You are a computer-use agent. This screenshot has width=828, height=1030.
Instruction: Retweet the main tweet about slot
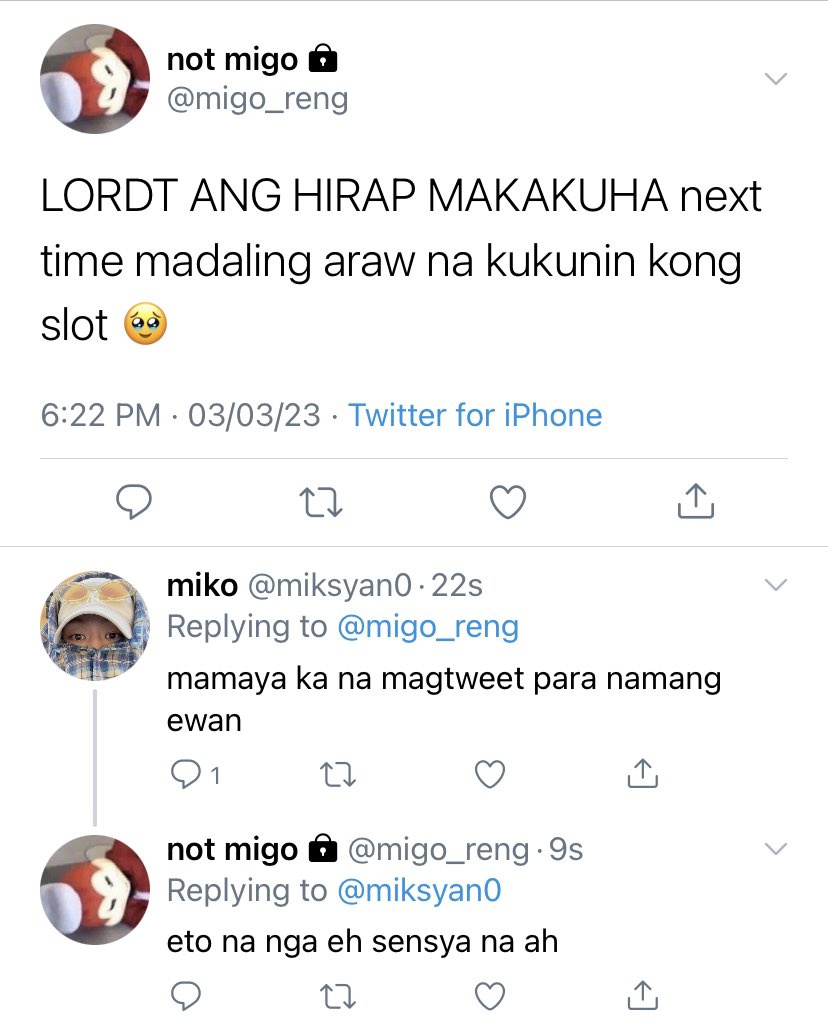321,502
